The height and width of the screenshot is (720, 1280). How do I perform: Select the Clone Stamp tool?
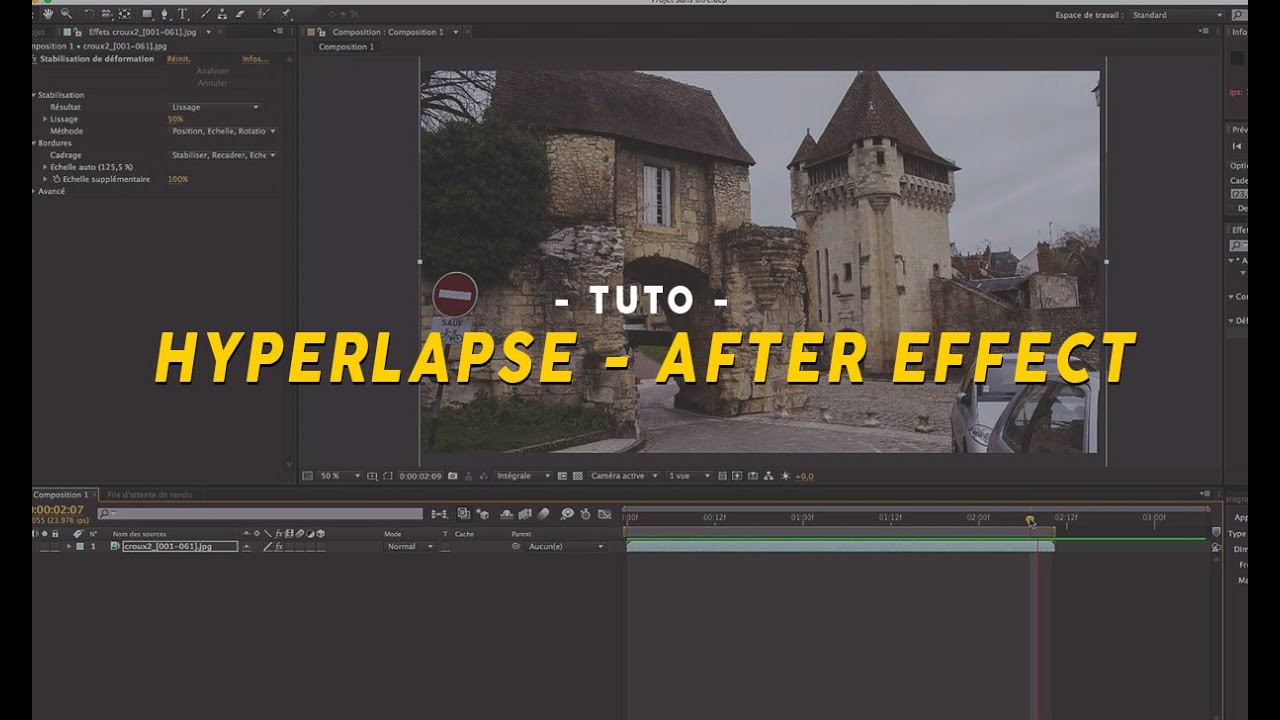tap(222, 14)
